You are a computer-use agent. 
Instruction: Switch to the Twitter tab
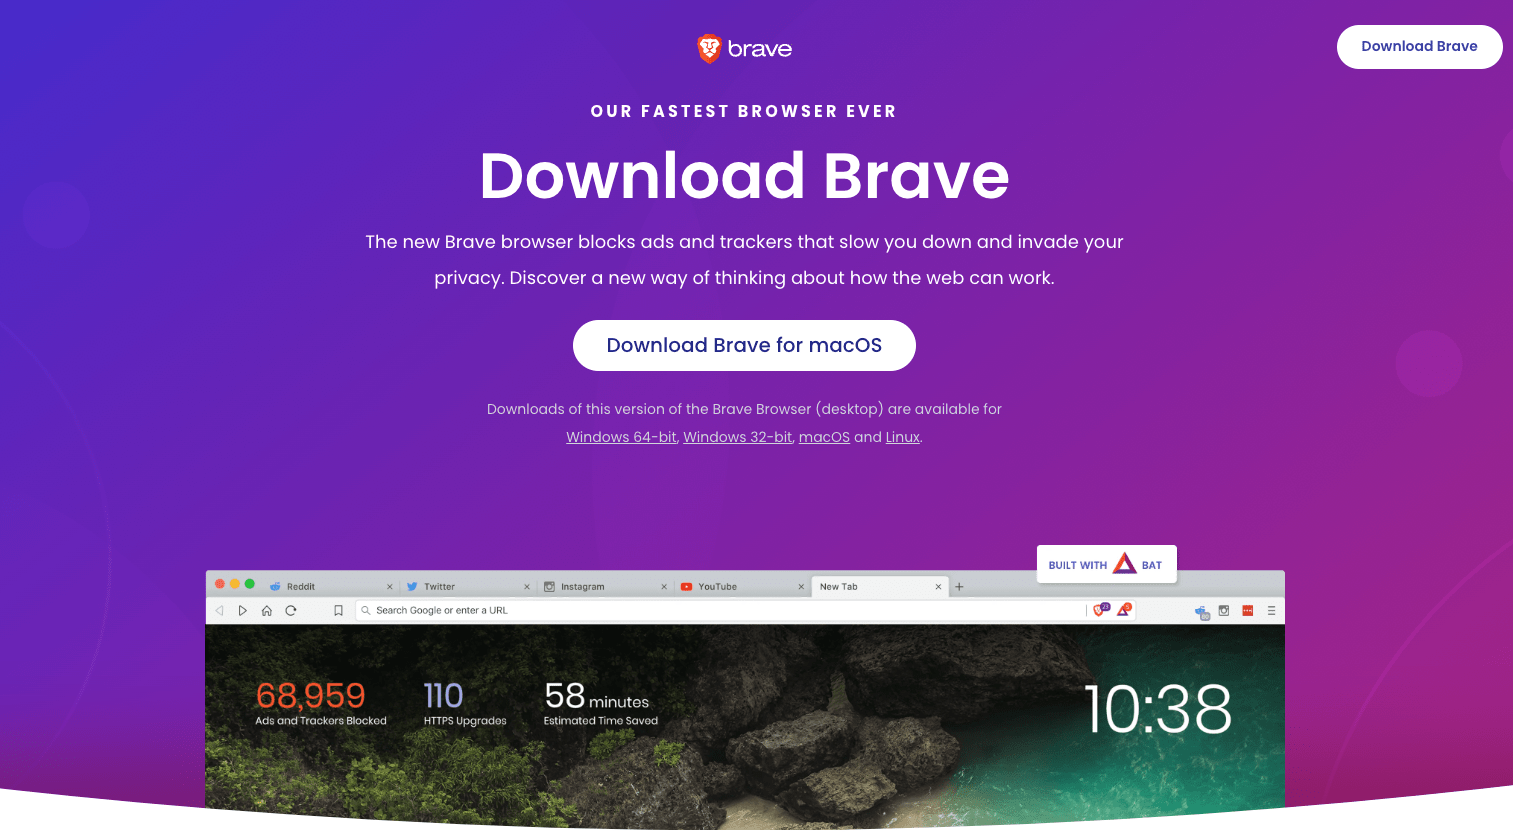click(x=467, y=586)
